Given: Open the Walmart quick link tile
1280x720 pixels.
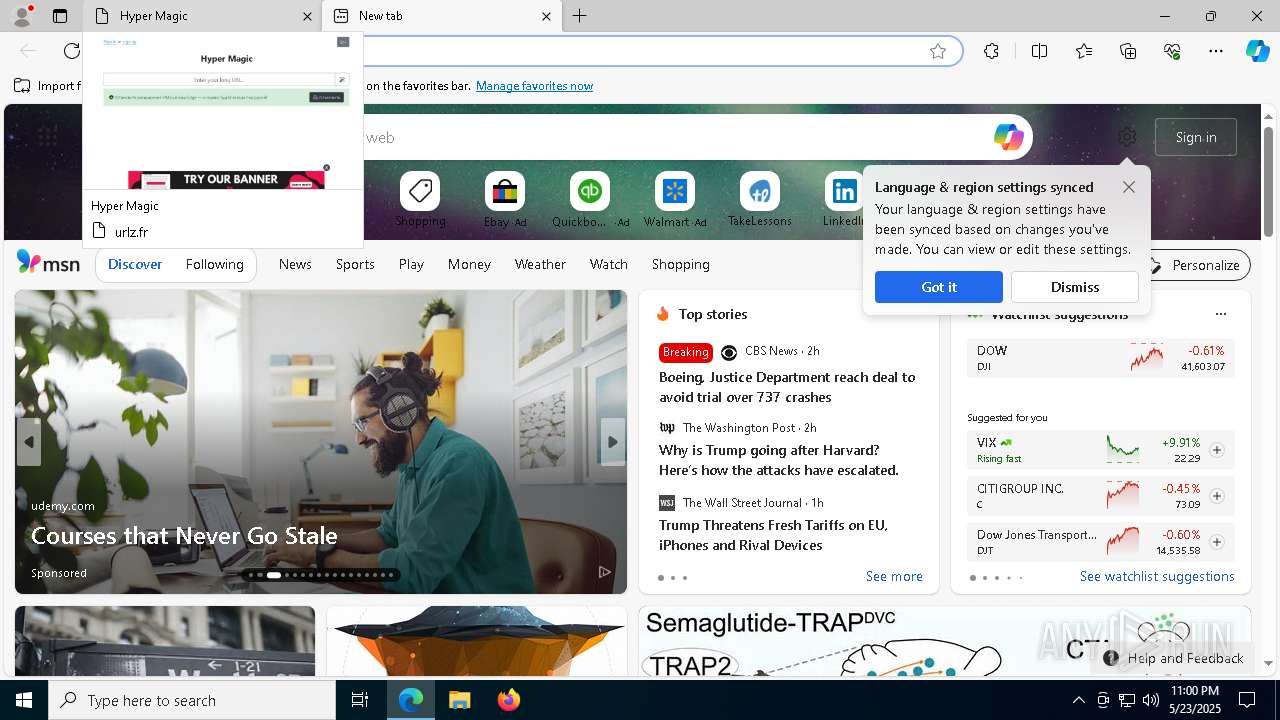Looking at the screenshot, I should click(675, 200).
